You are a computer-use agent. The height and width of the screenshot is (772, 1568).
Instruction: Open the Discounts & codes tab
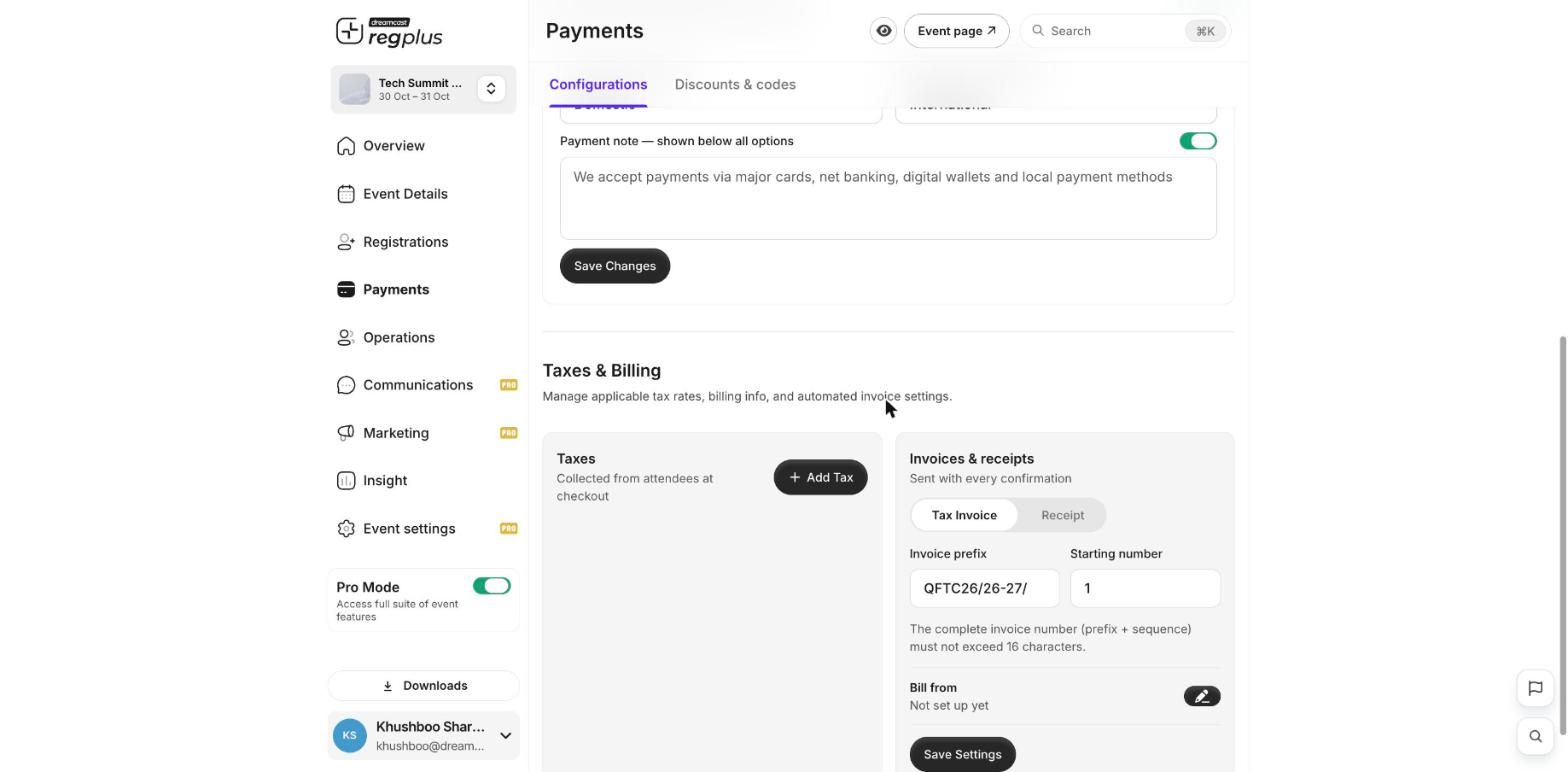pos(735,85)
